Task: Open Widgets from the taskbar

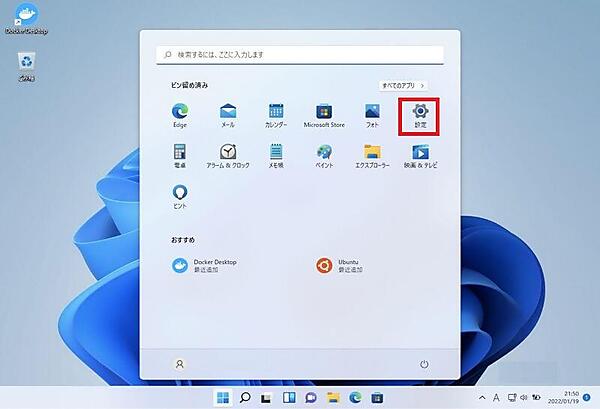Action: [289, 398]
